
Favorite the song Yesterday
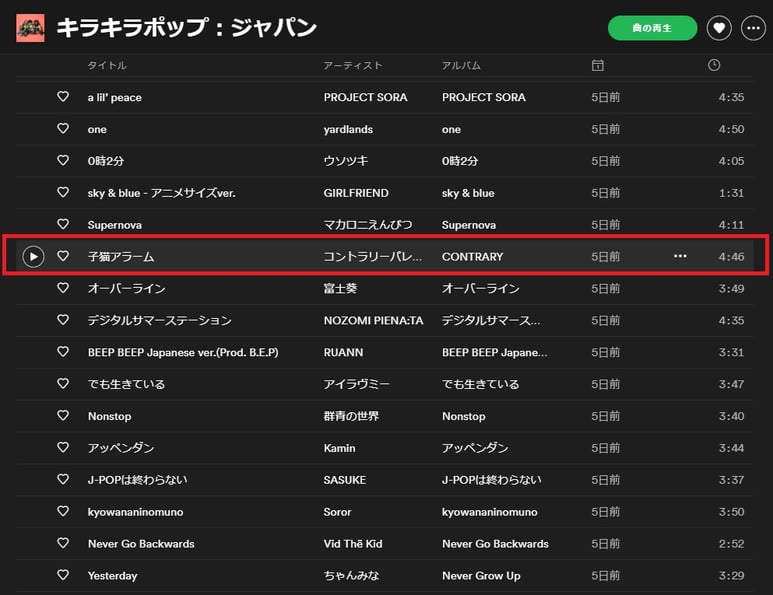[x=63, y=576]
